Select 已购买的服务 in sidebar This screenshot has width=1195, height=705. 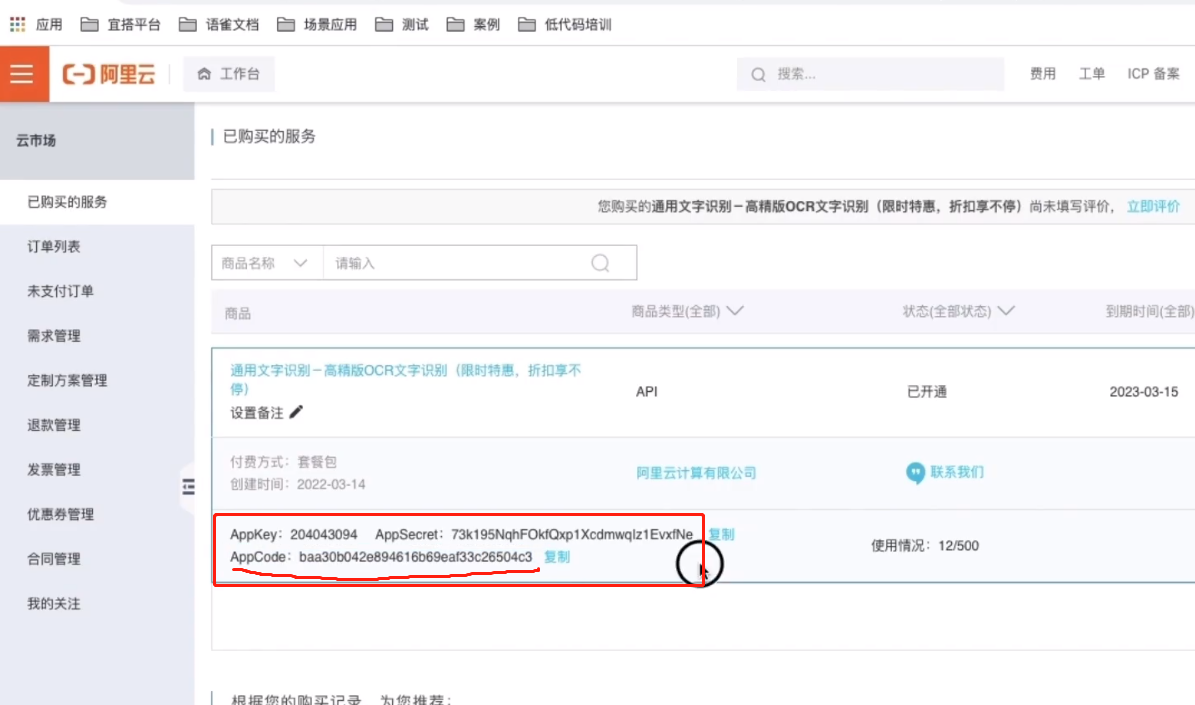point(97,202)
